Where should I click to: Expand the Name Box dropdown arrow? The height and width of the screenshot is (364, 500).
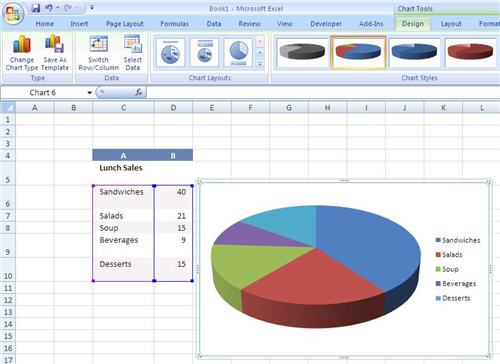(89, 93)
